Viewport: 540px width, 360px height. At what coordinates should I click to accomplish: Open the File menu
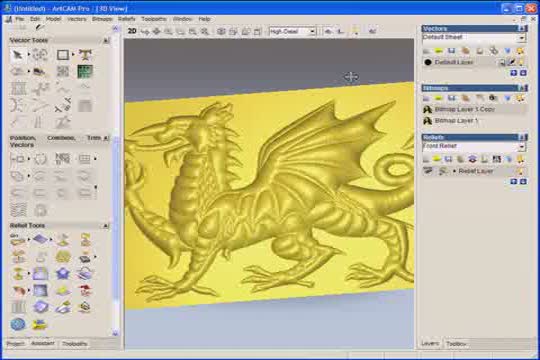coord(20,19)
